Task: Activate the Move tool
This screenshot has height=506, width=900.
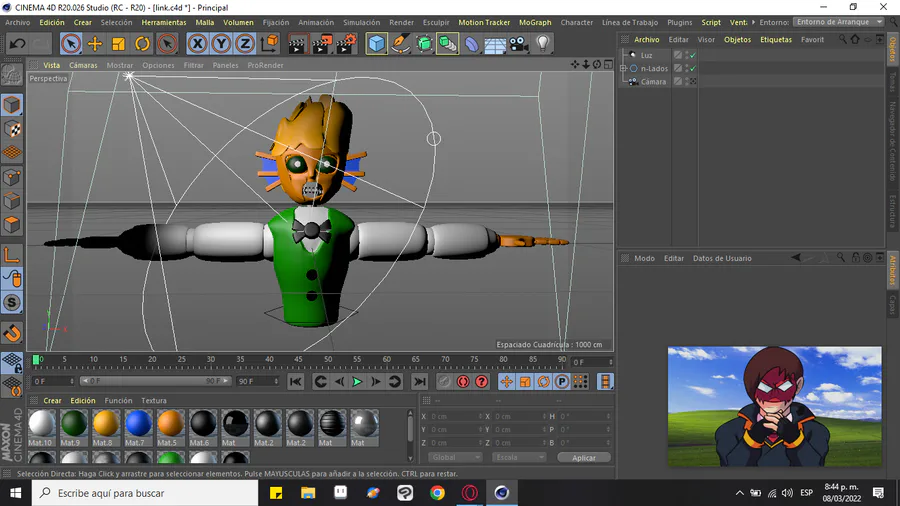Action: tap(95, 44)
